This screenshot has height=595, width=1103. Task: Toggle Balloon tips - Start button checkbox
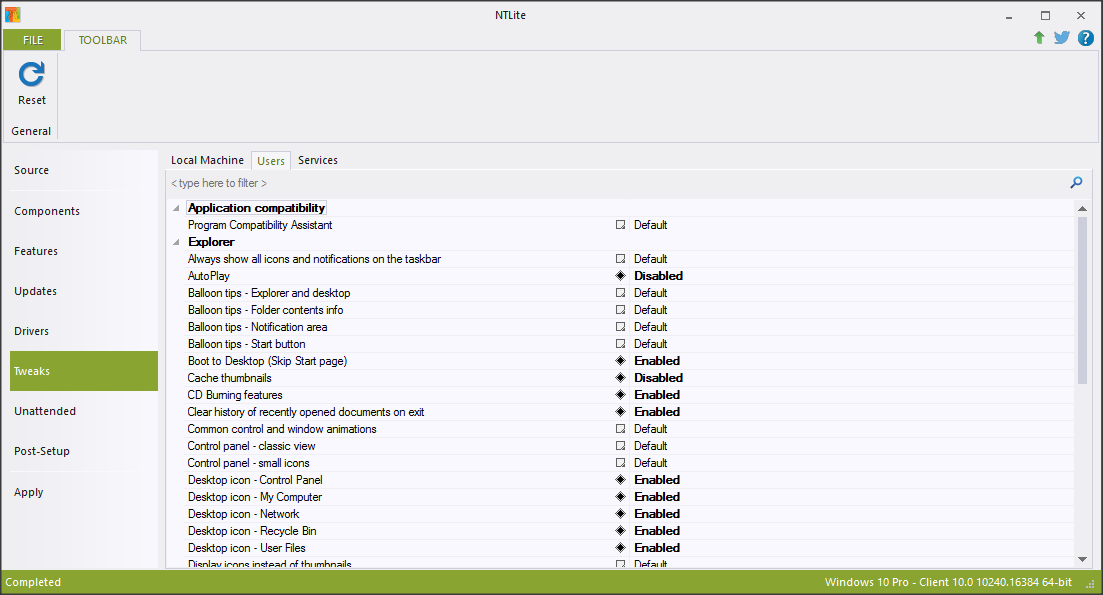pyautogui.click(x=620, y=344)
